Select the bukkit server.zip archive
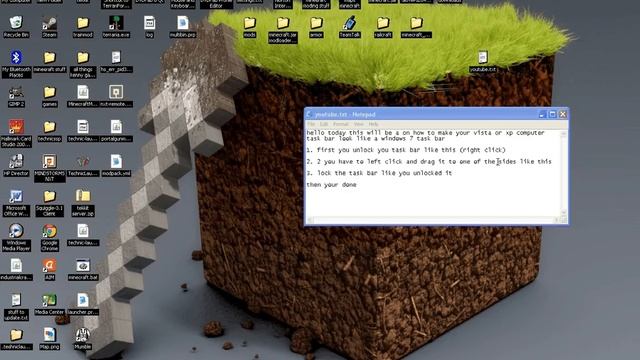The width and height of the screenshot is (640, 360). 83,203
